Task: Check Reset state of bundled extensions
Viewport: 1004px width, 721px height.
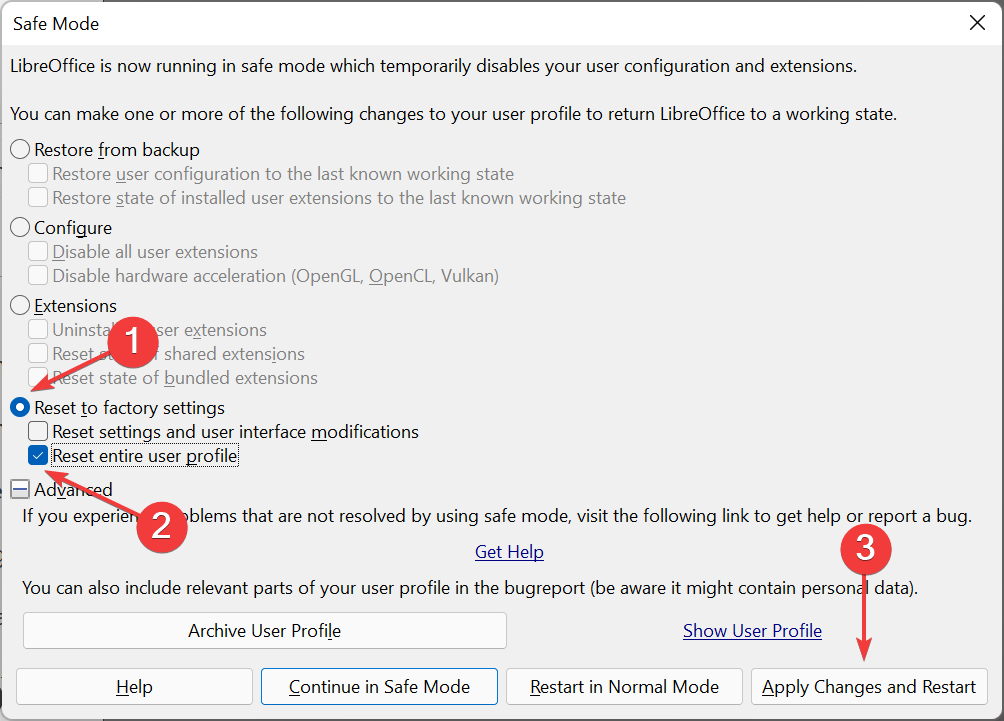Action: (x=38, y=378)
